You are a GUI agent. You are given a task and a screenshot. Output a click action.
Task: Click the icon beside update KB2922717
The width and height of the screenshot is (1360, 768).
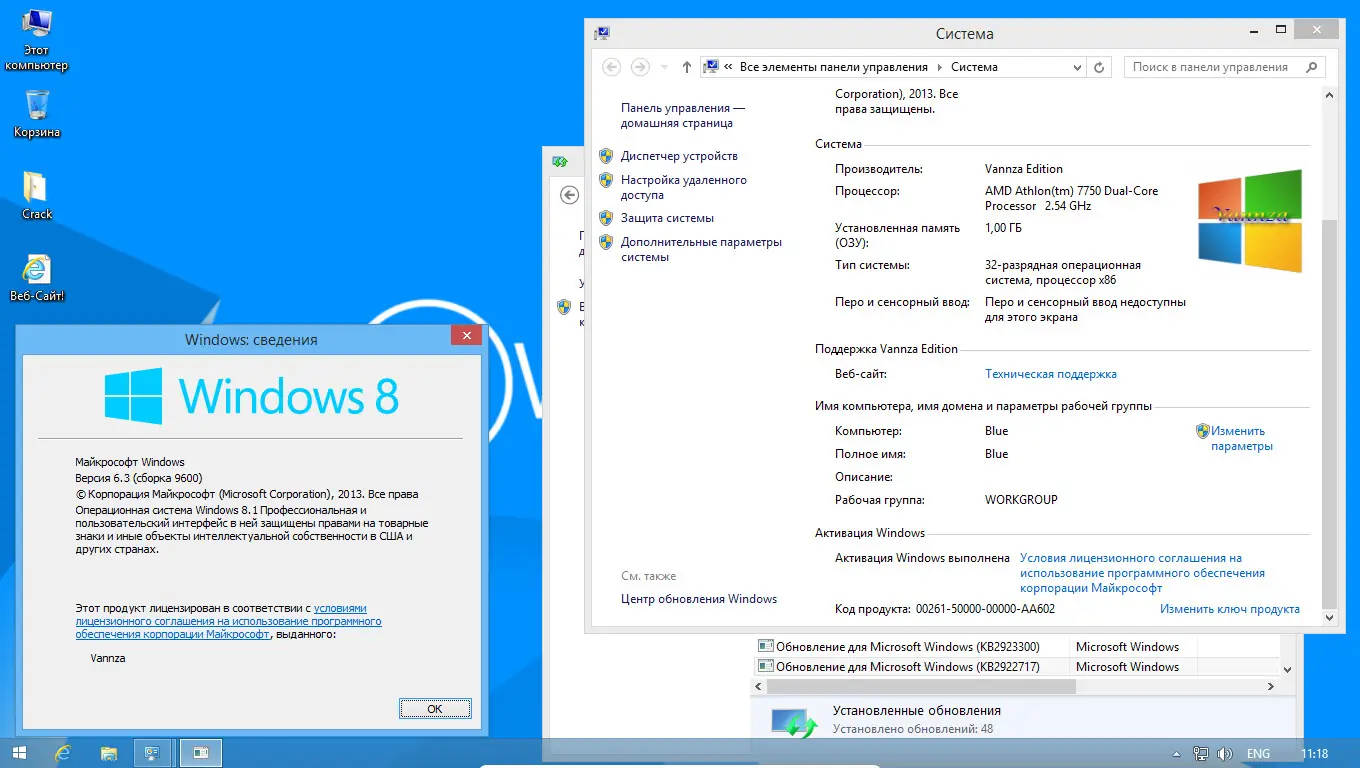(x=766, y=667)
